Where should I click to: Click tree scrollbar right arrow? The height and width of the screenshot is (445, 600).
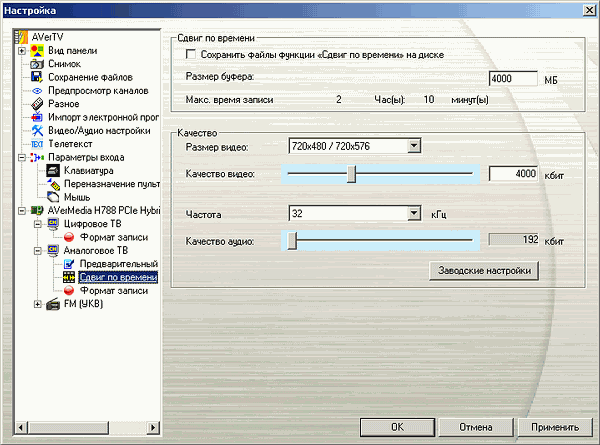(x=153, y=427)
